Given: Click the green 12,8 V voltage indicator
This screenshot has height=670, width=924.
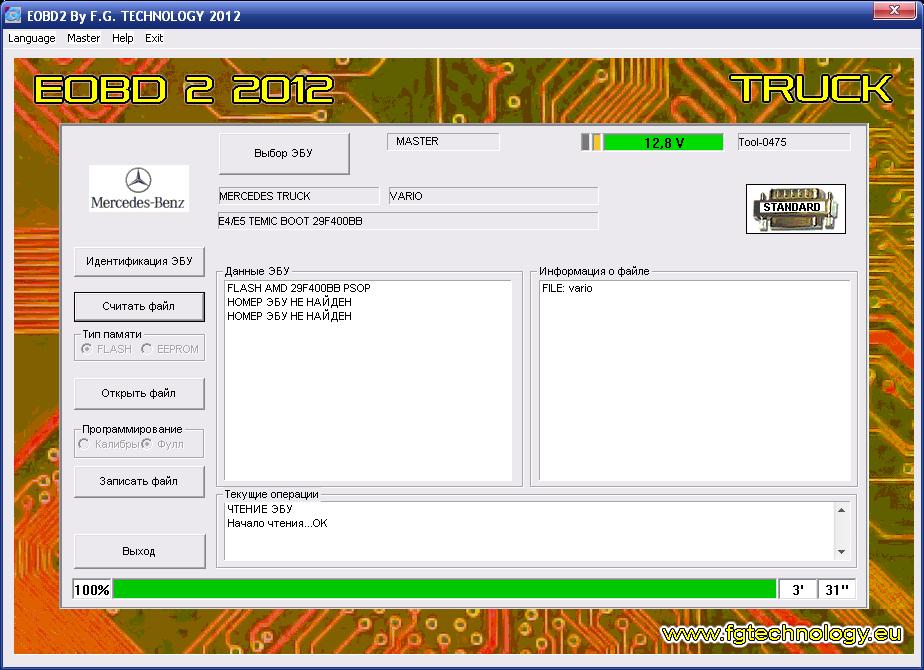Looking at the screenshot, I should coord(662,142).
